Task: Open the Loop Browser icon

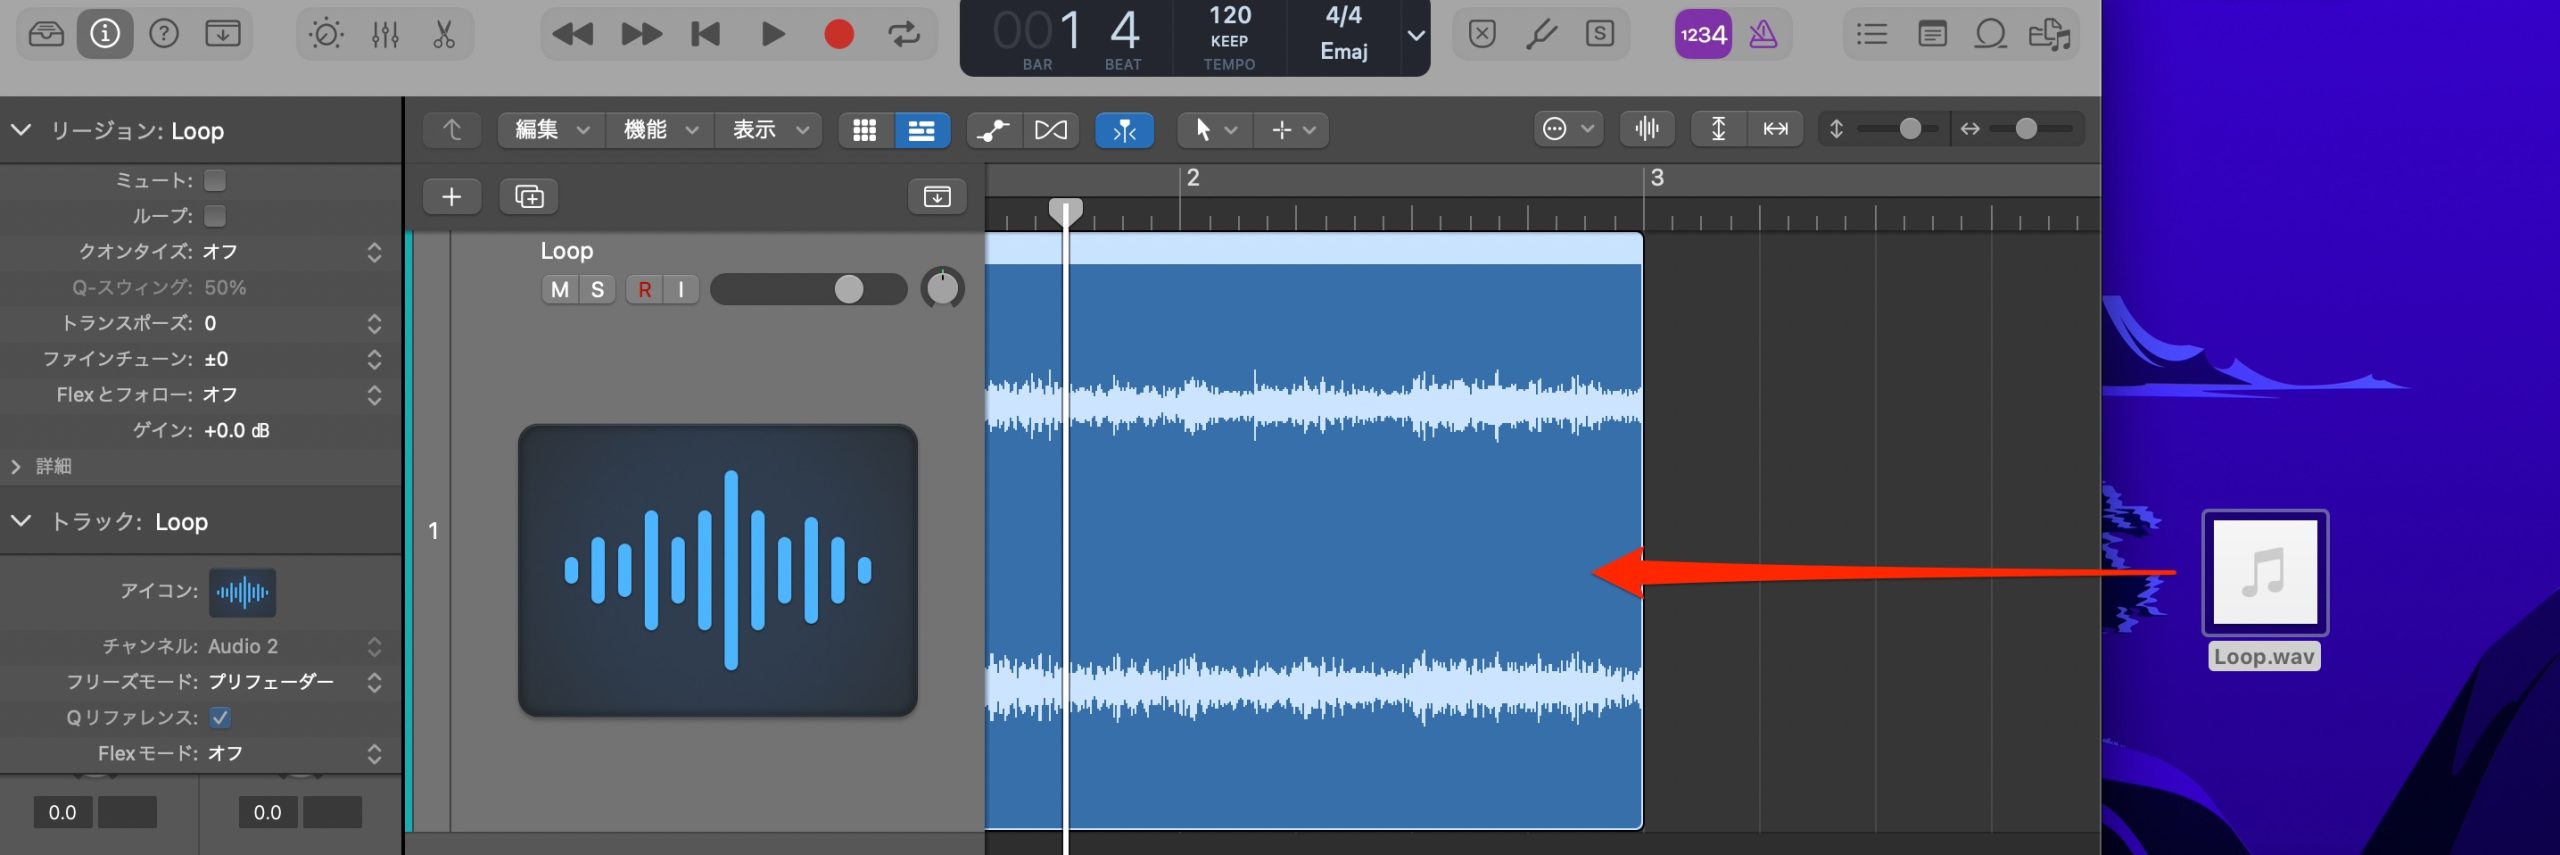Action: [x=1990, y=35]
